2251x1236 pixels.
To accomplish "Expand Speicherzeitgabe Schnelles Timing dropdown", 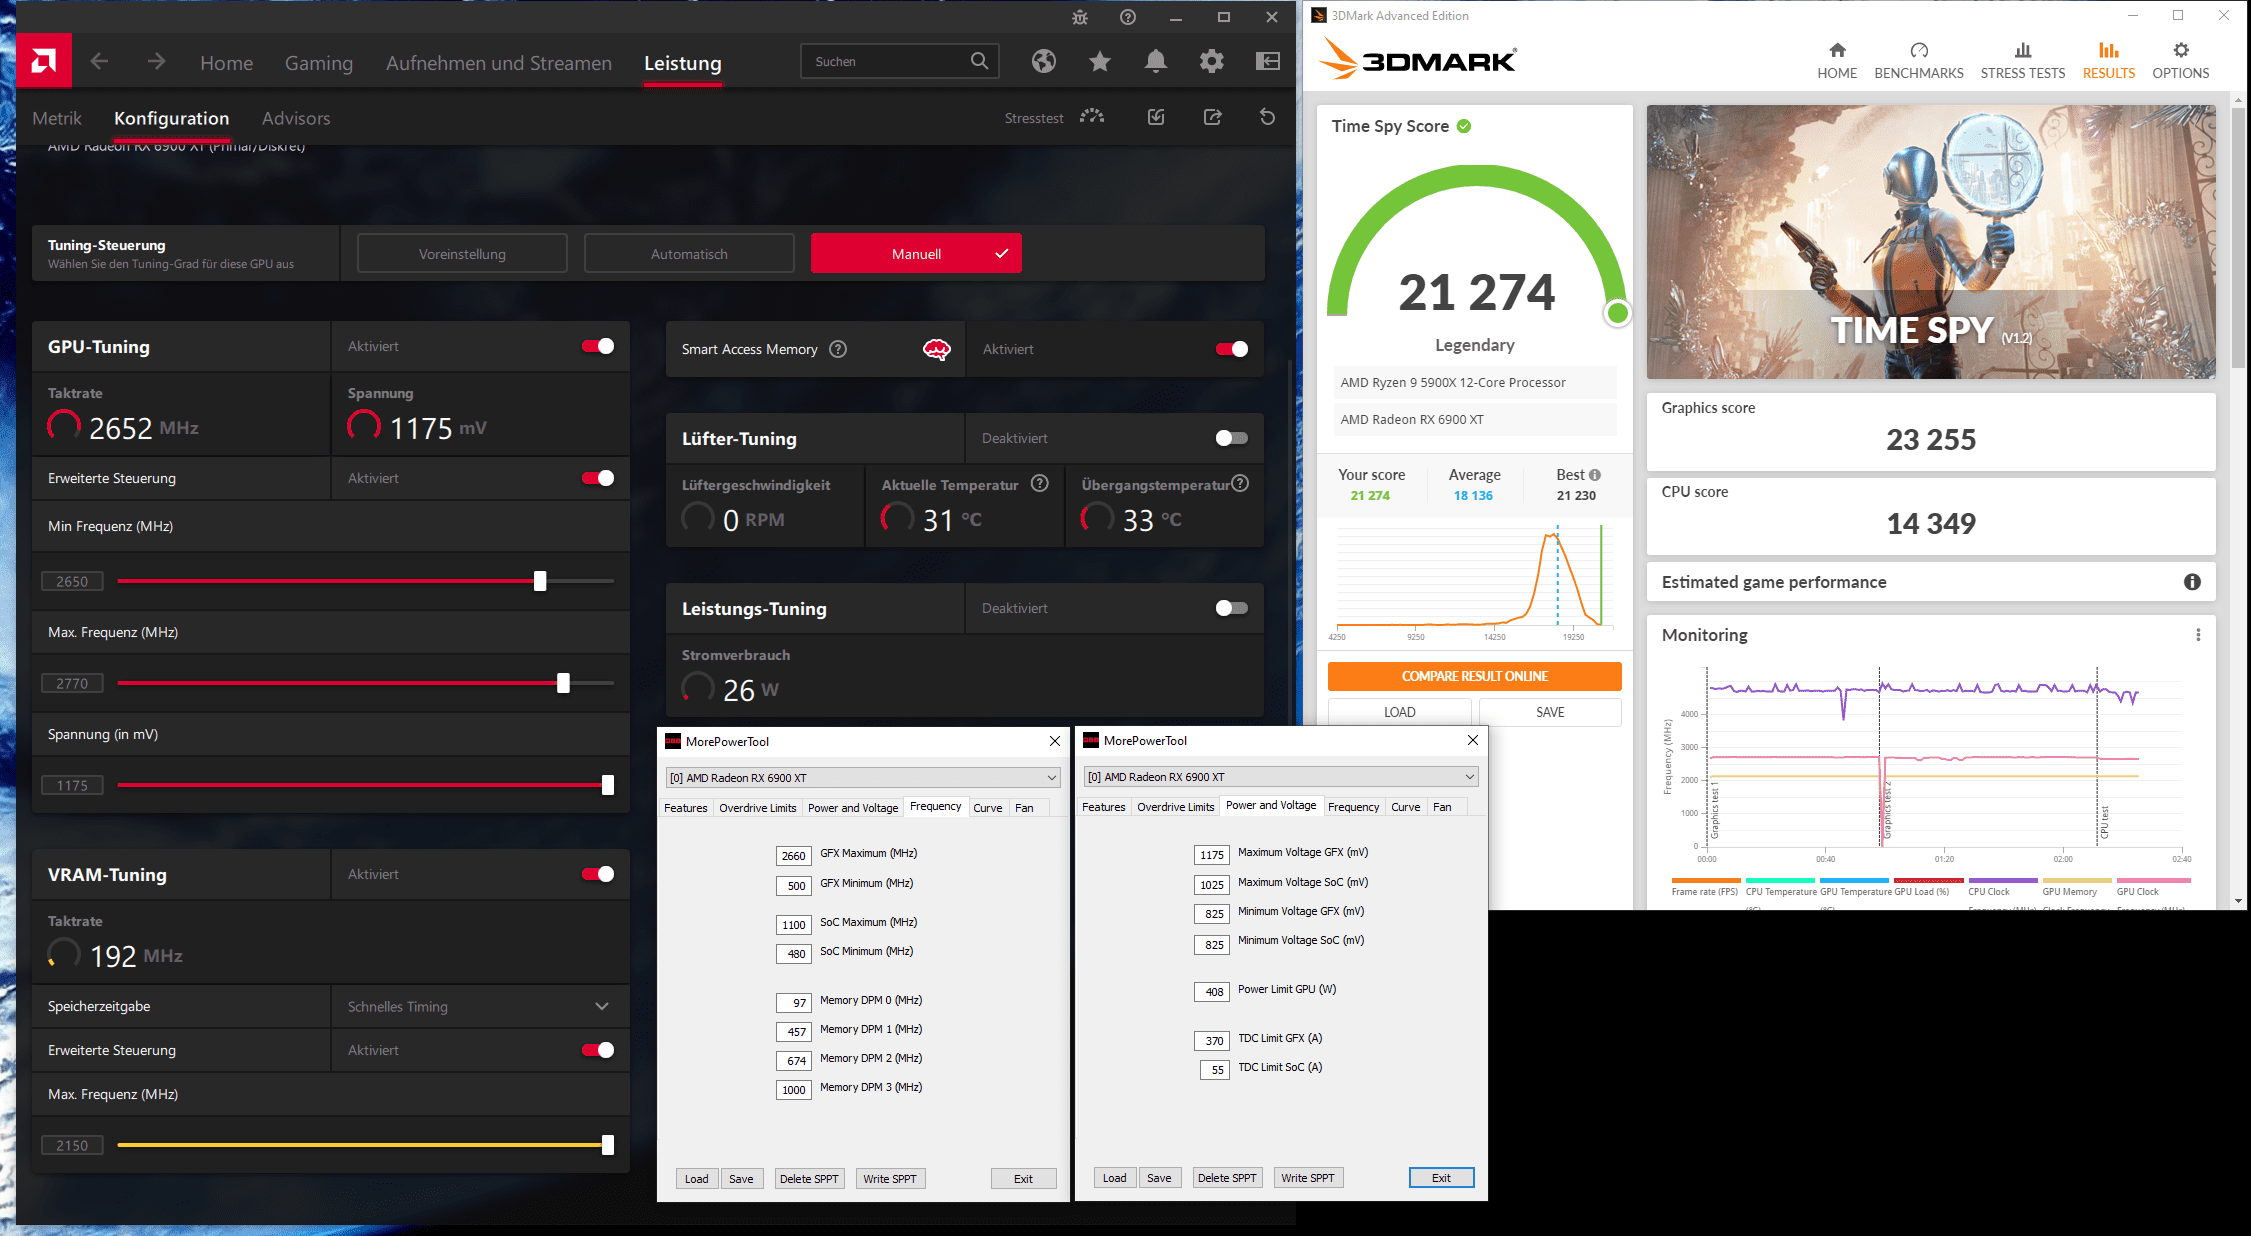I will point(601,1006).
